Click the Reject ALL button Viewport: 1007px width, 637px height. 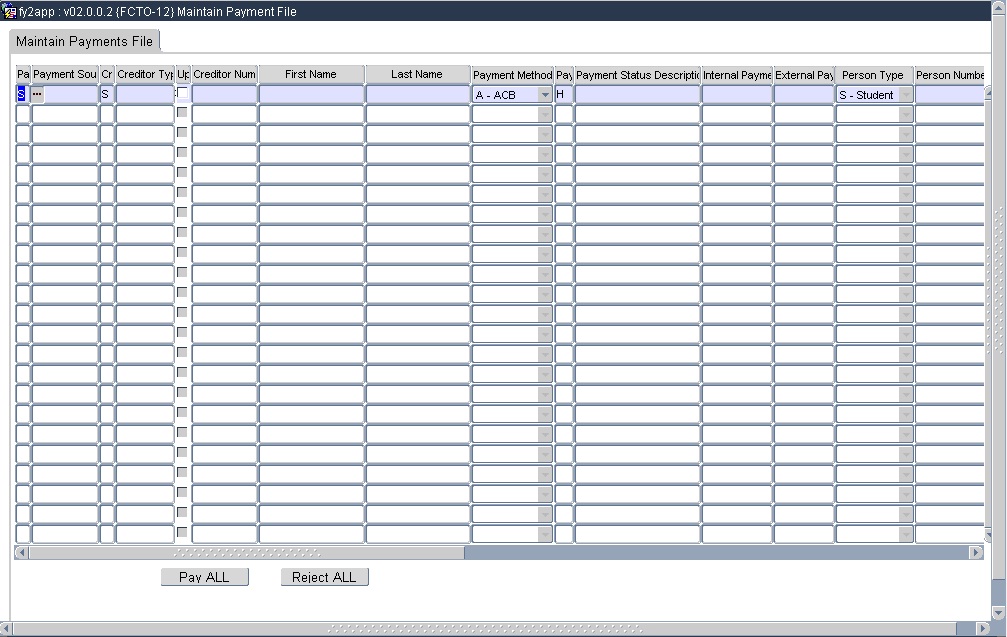324,576
